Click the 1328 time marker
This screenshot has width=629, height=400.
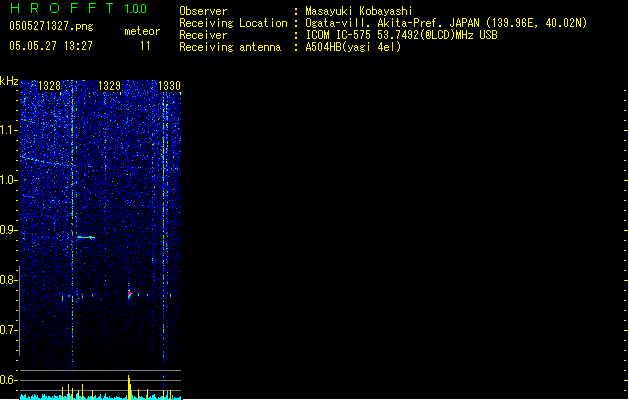point(49,86)
